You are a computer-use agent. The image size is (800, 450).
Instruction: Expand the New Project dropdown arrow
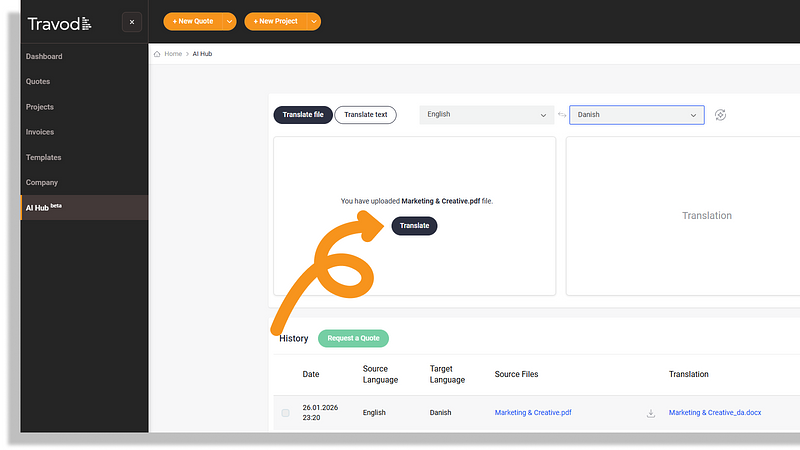(314, 21)
